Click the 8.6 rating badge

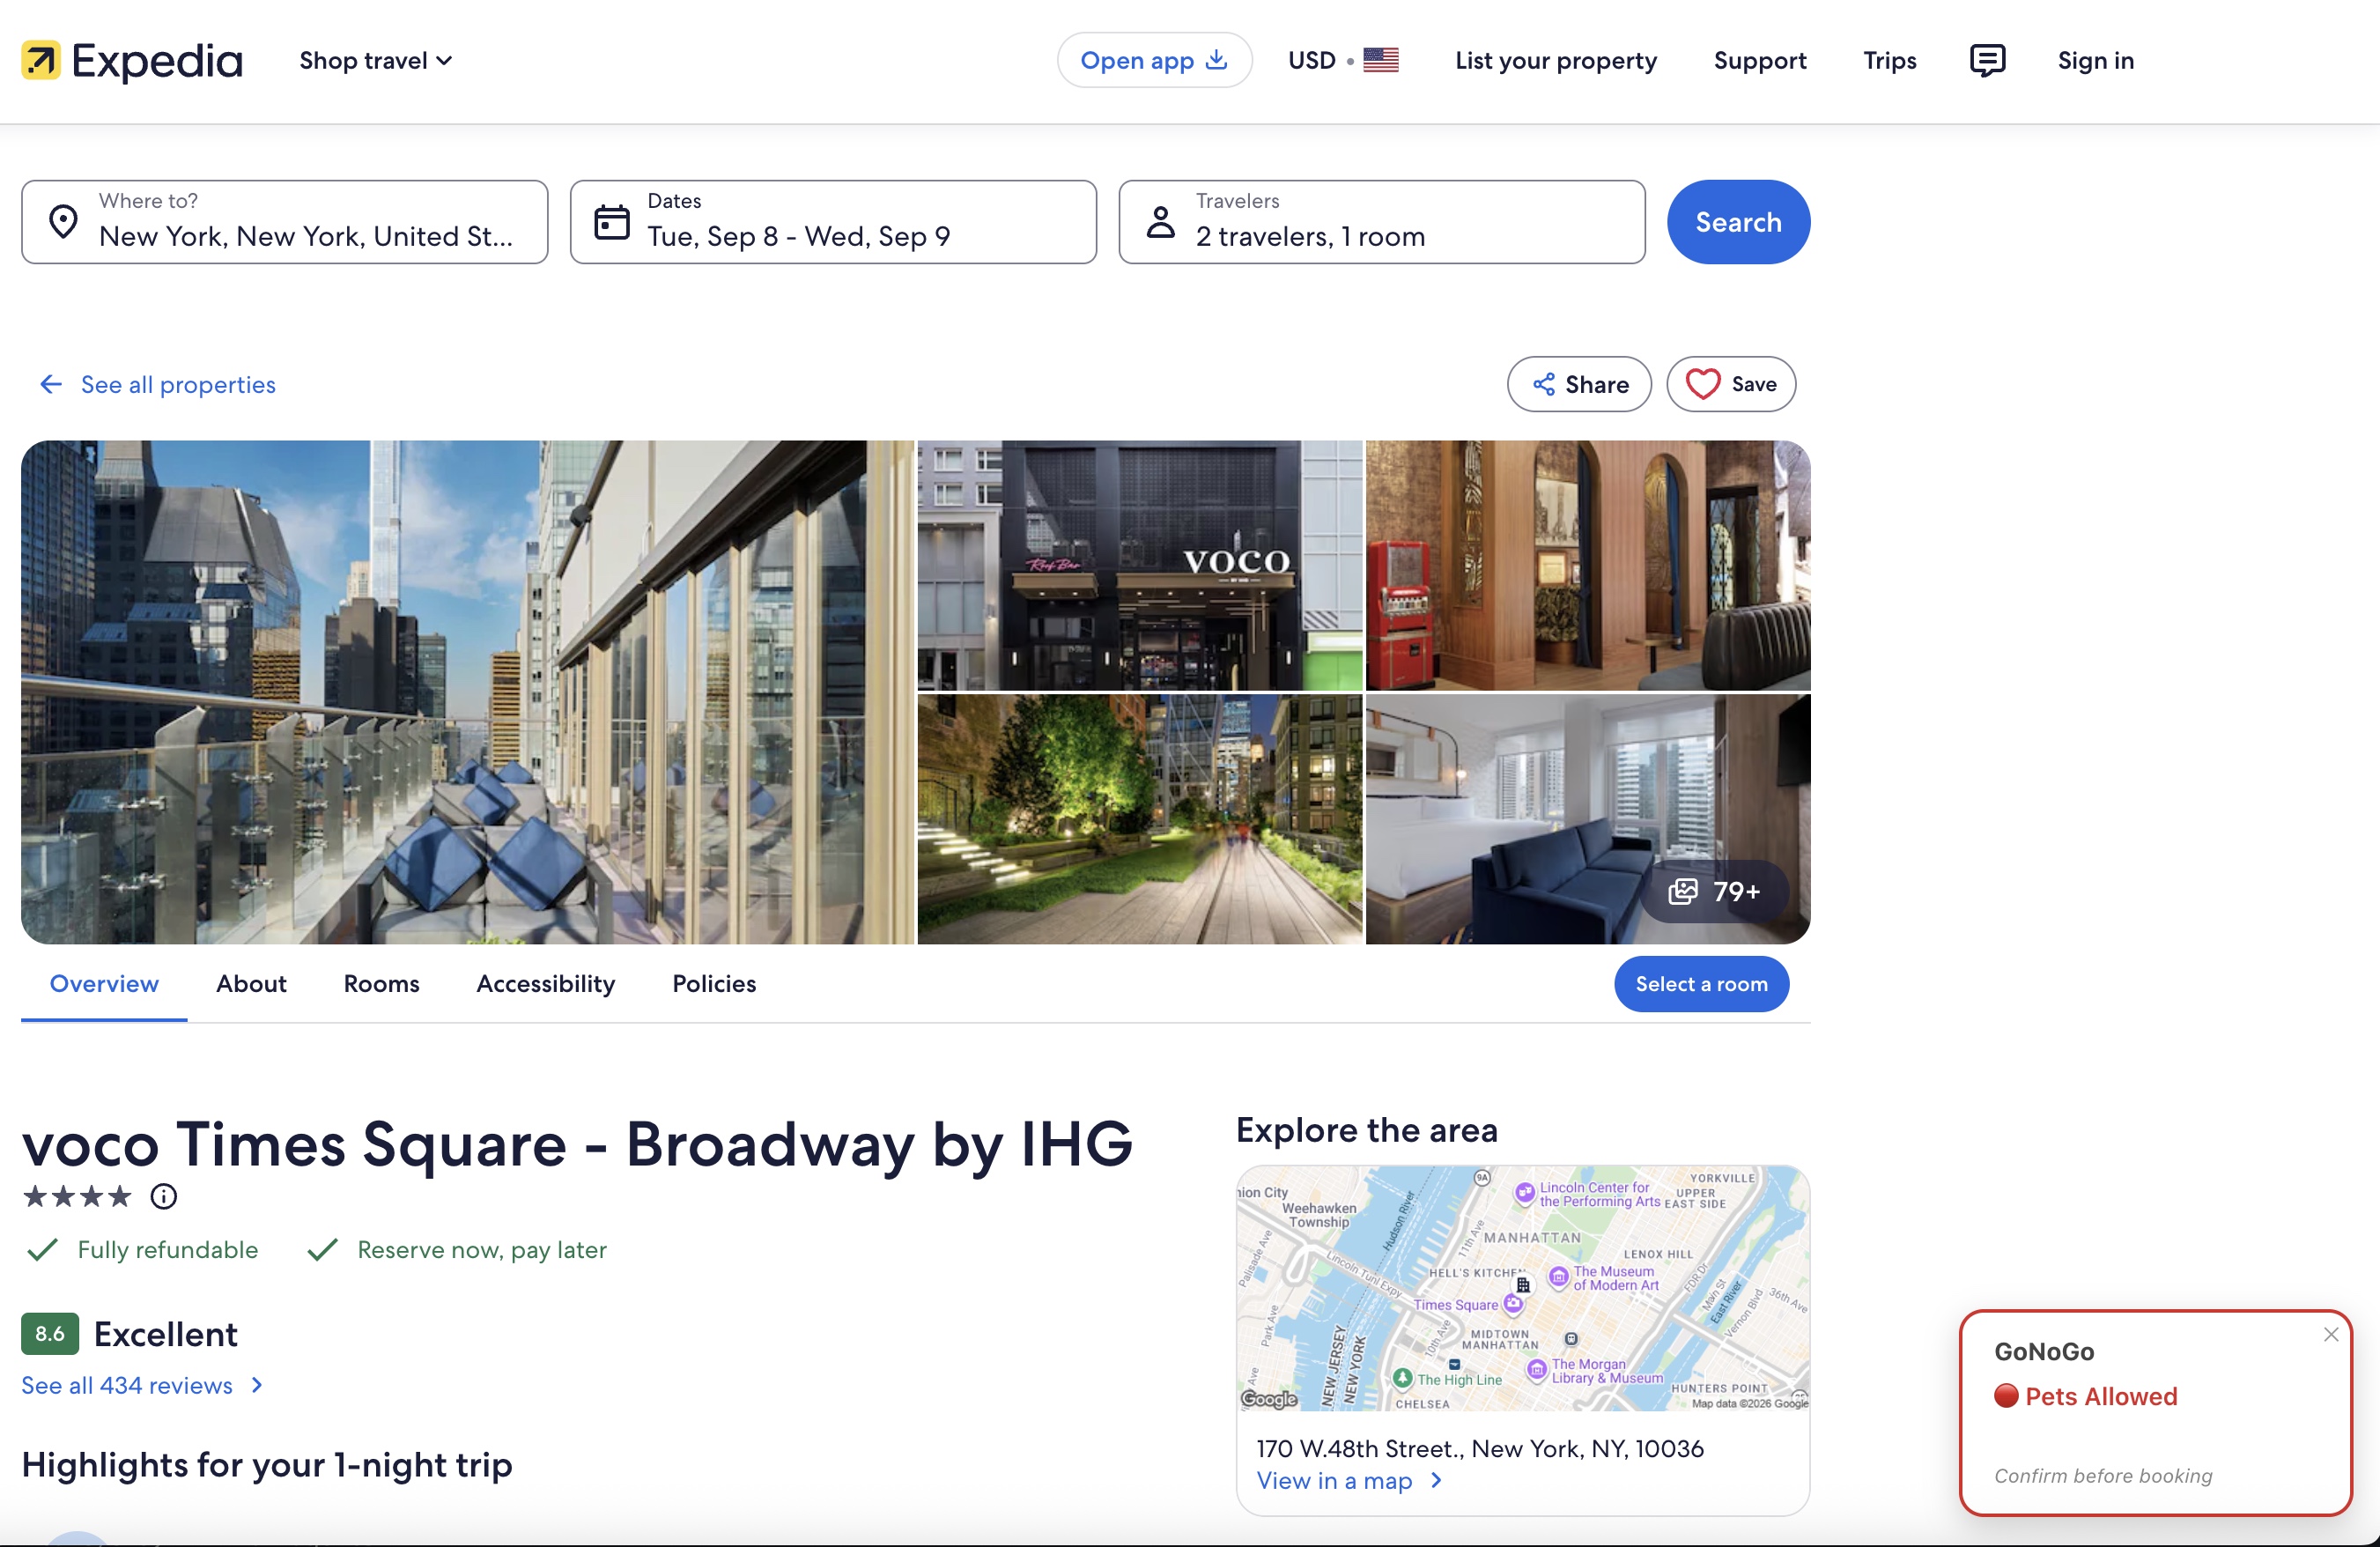[50, 1334]
